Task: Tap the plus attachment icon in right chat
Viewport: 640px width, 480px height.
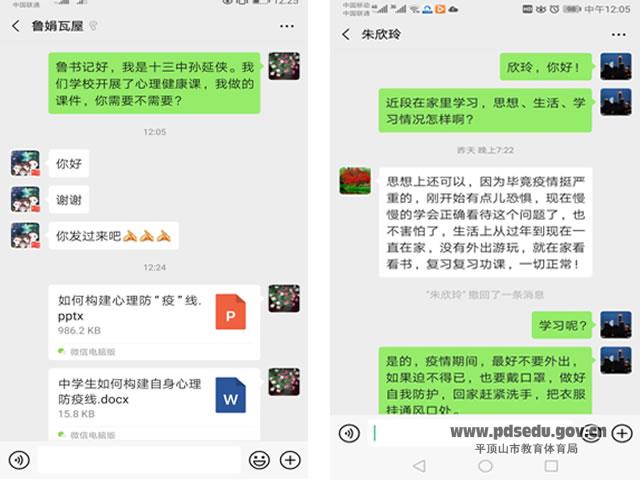Action: pyautogui.click(x=622, y=433)
